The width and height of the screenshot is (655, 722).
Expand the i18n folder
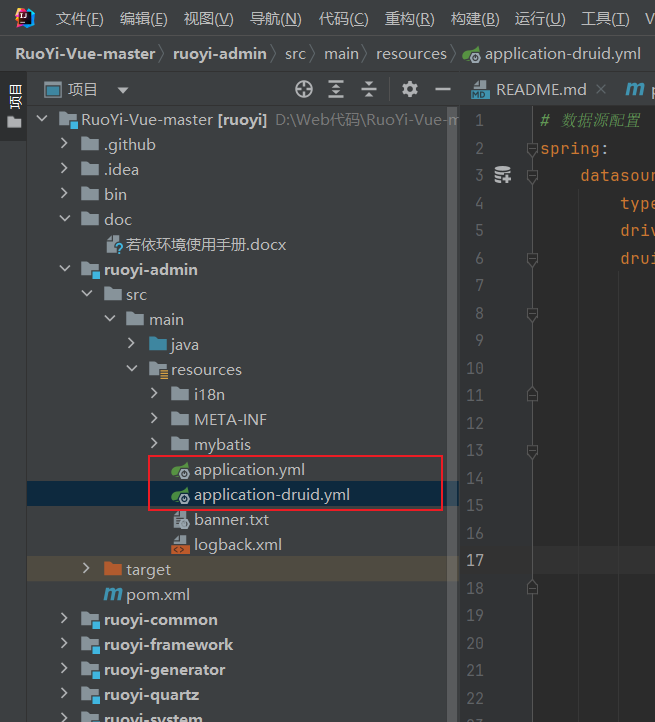click(x=154, y=393)
